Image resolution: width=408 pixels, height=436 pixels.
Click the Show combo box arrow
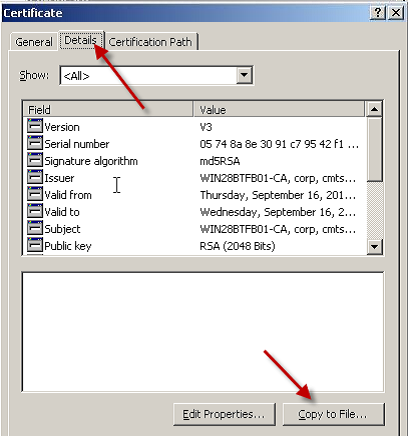(244, 76)
